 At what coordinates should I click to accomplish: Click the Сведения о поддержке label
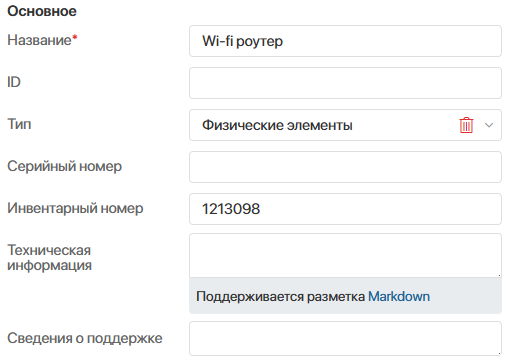click(x=85, y=338)
